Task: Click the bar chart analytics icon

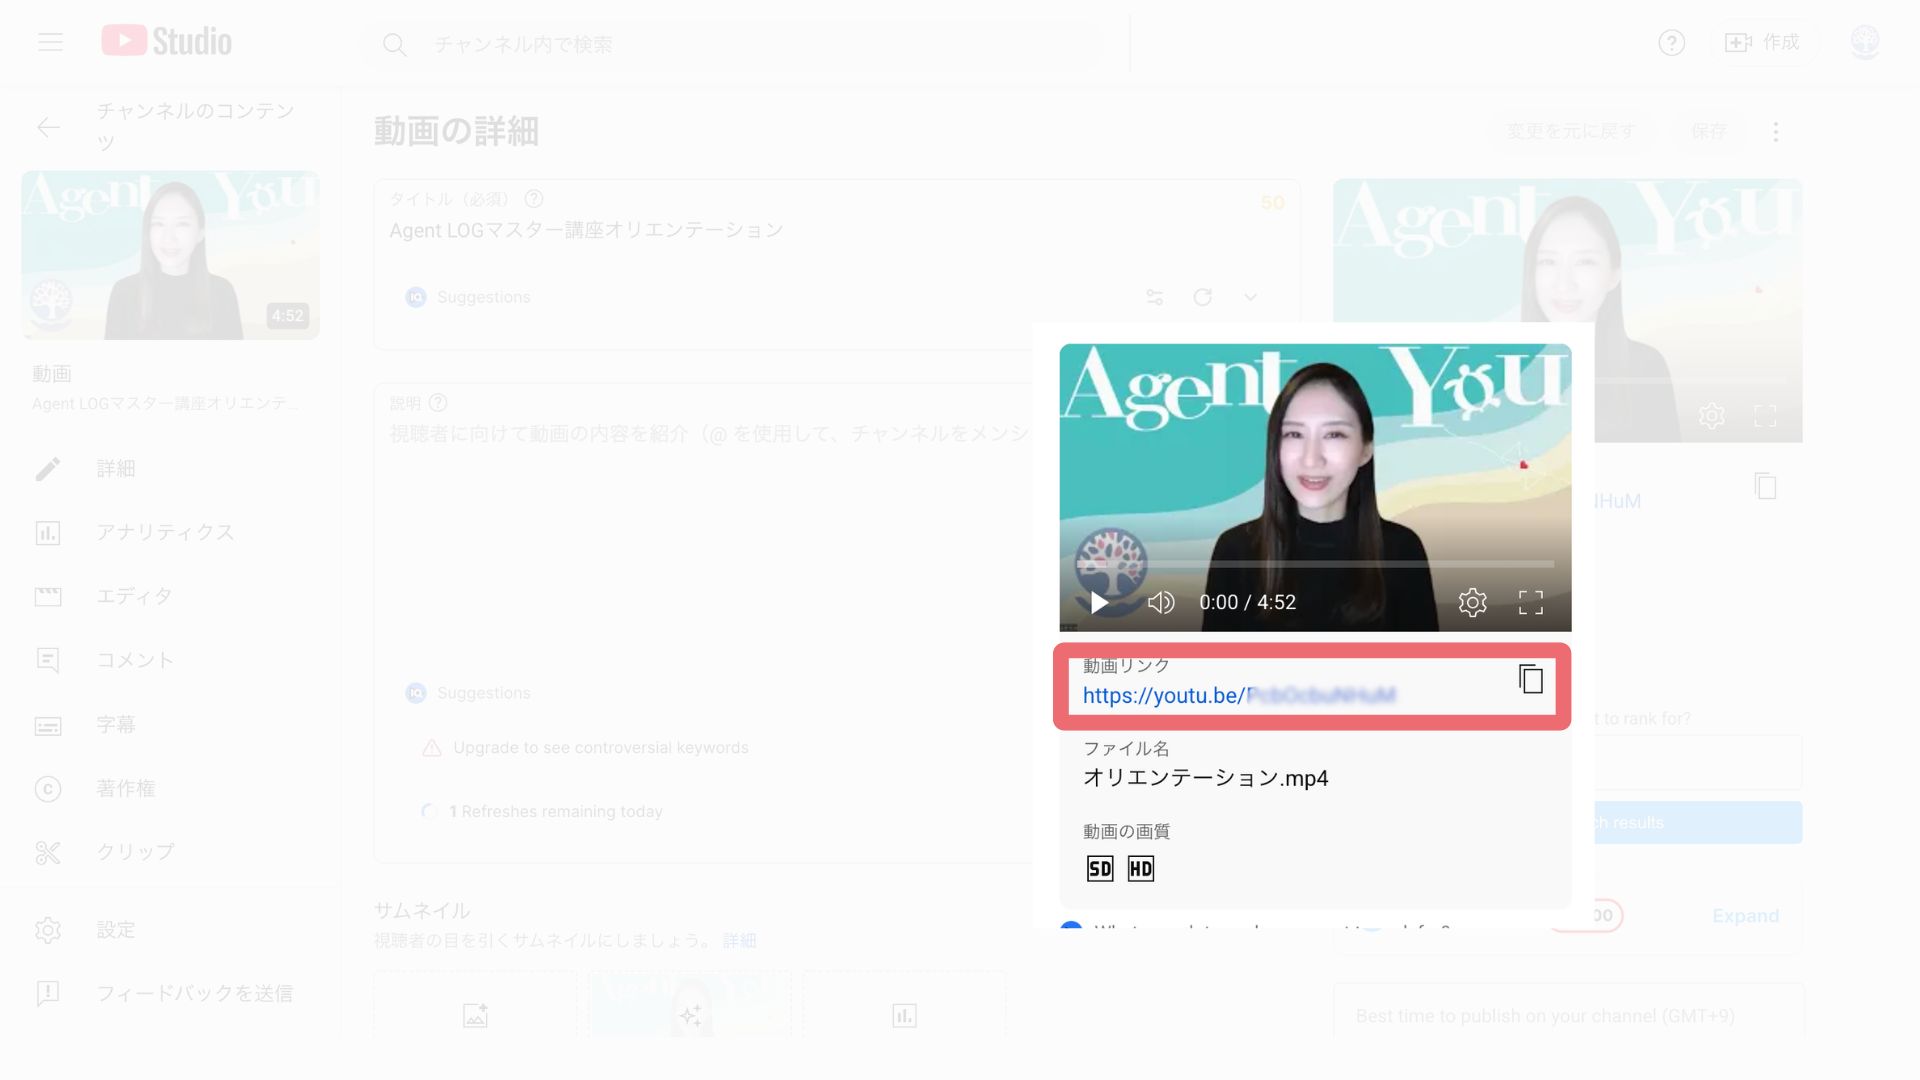Action: (48, 532)
